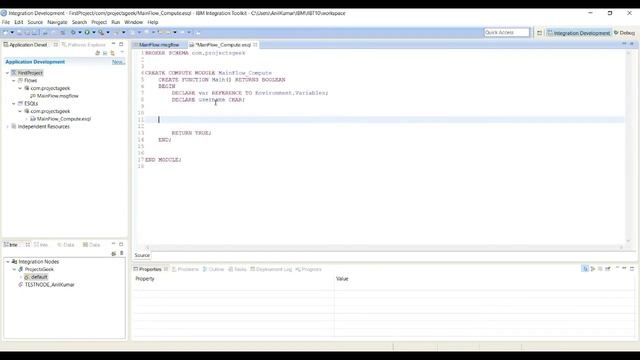The image size is (640, 360).
Task: Click the editor horizontal scrollbar
Action: [x=384, y=247]
